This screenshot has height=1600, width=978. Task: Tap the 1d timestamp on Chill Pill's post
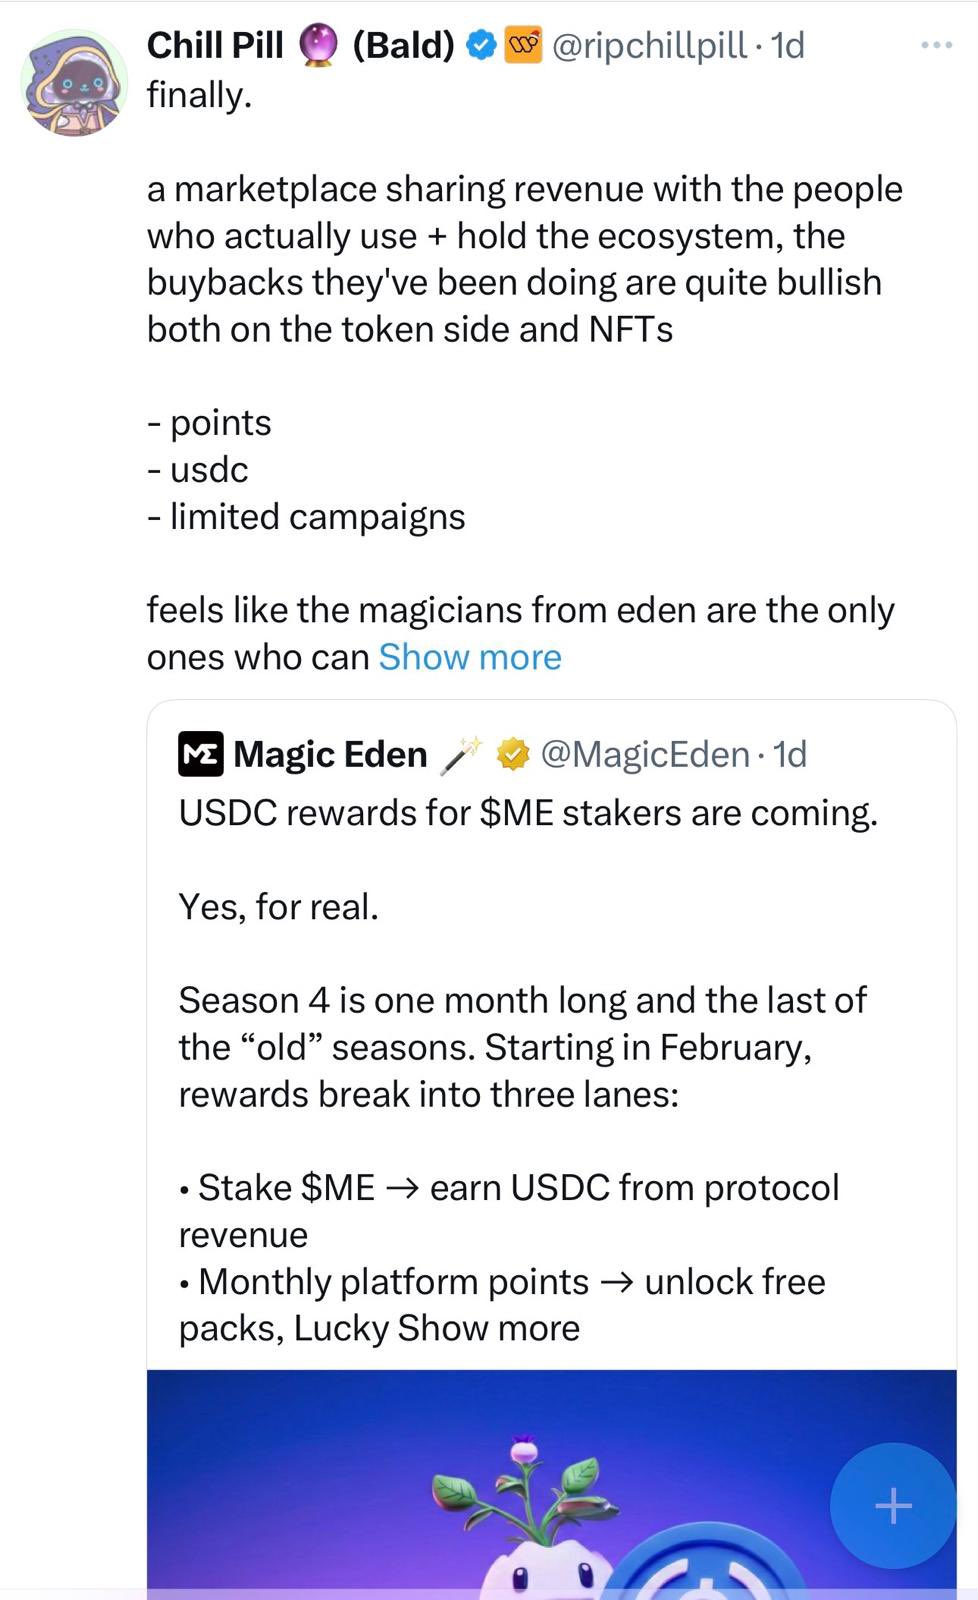point(788,45)
